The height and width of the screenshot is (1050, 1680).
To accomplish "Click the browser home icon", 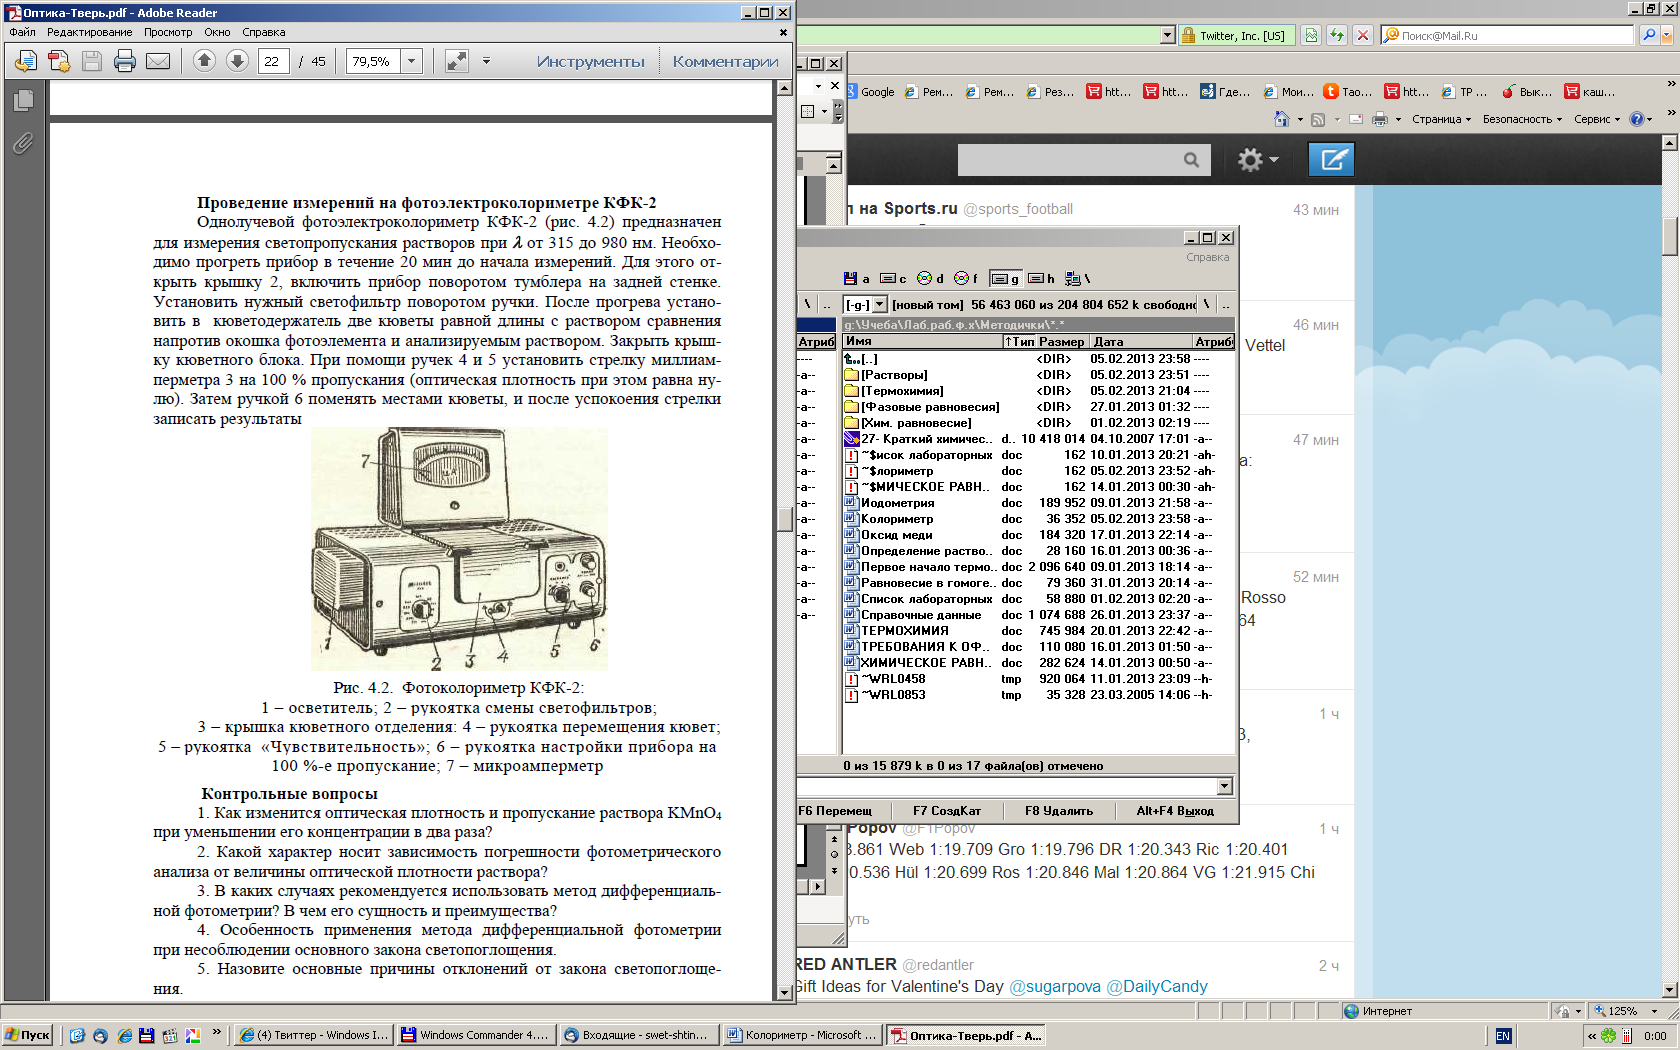I will tap(1282, 119).
